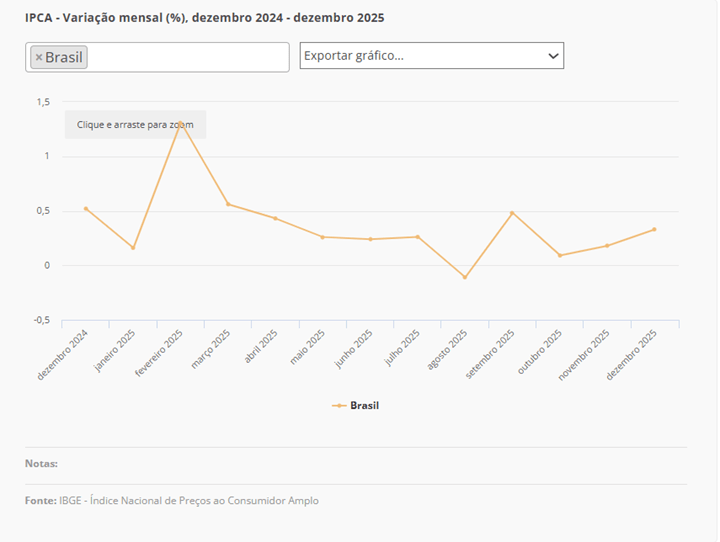Viewport: 720px width, 542px height.
Task: Click the maio 2025 data point
Action: point(322,237)
